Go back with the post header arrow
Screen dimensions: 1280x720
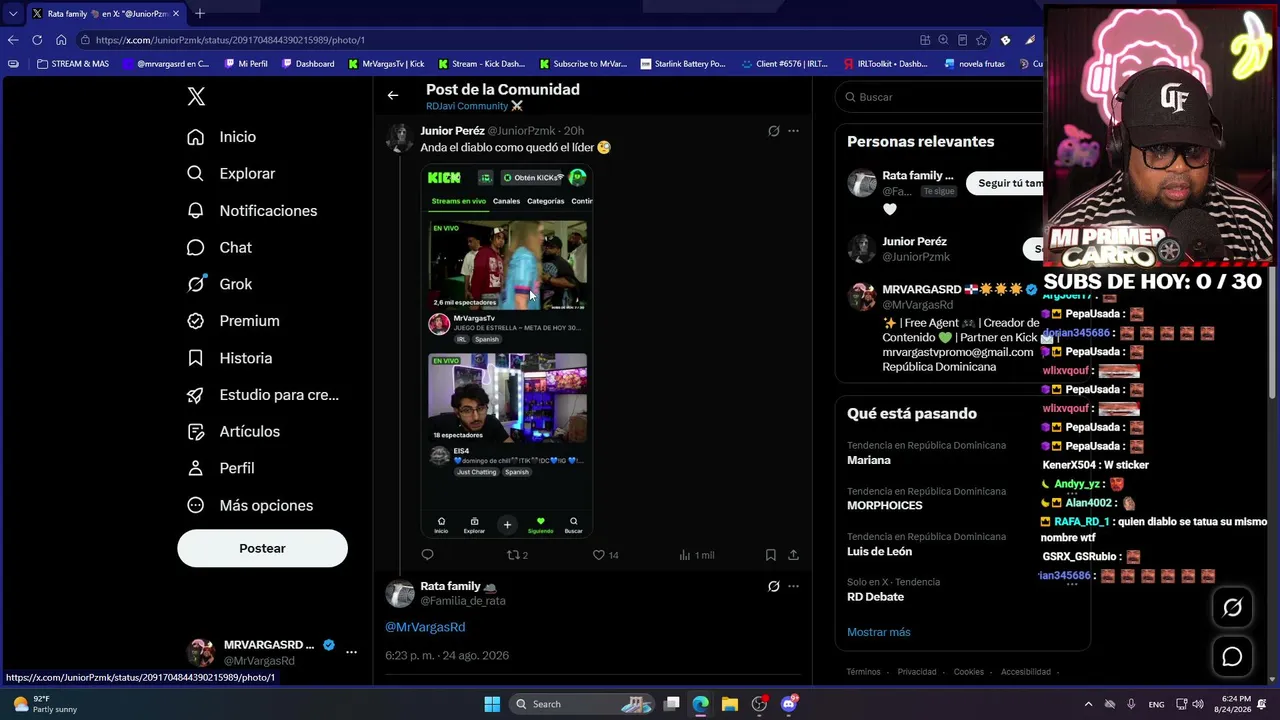click(x=393, y=96)
